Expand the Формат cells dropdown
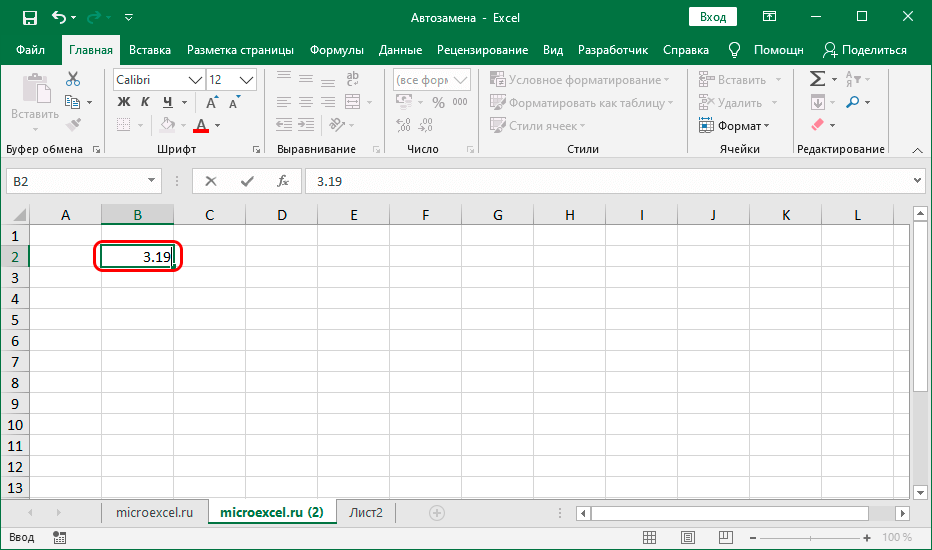Image resolution: width=932 pixels, height=550 pixels. tap(742, 126)
